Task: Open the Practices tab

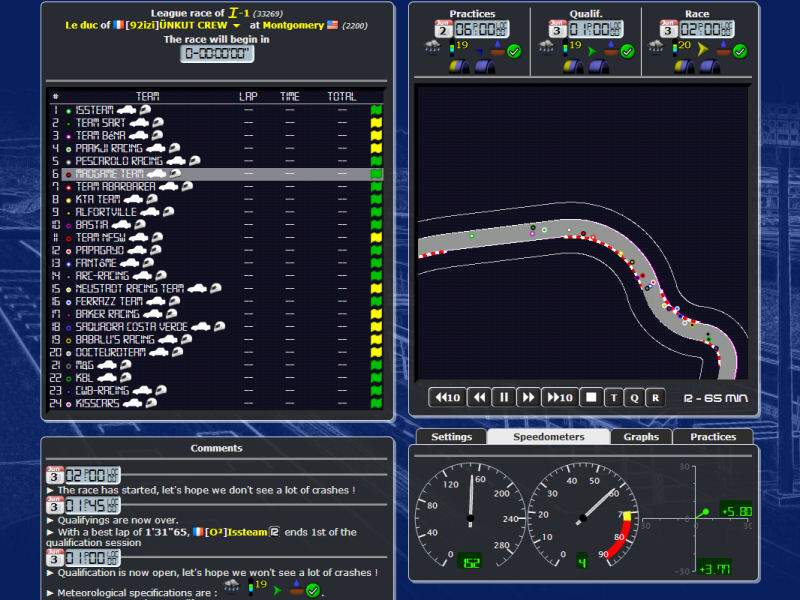Action: [x=712, y=437]
